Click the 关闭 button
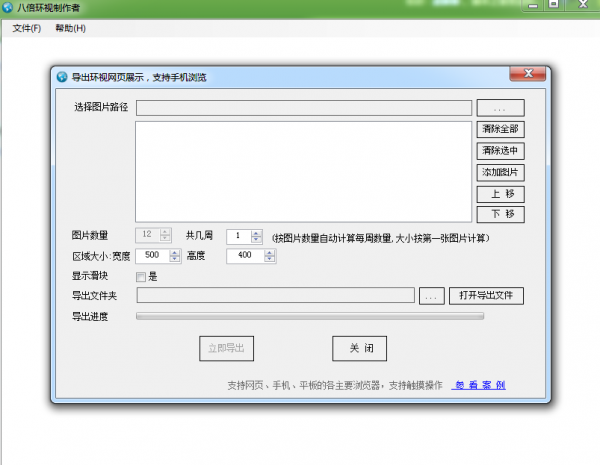This screenshot has height=465, width=600. [x=359, y=348]
